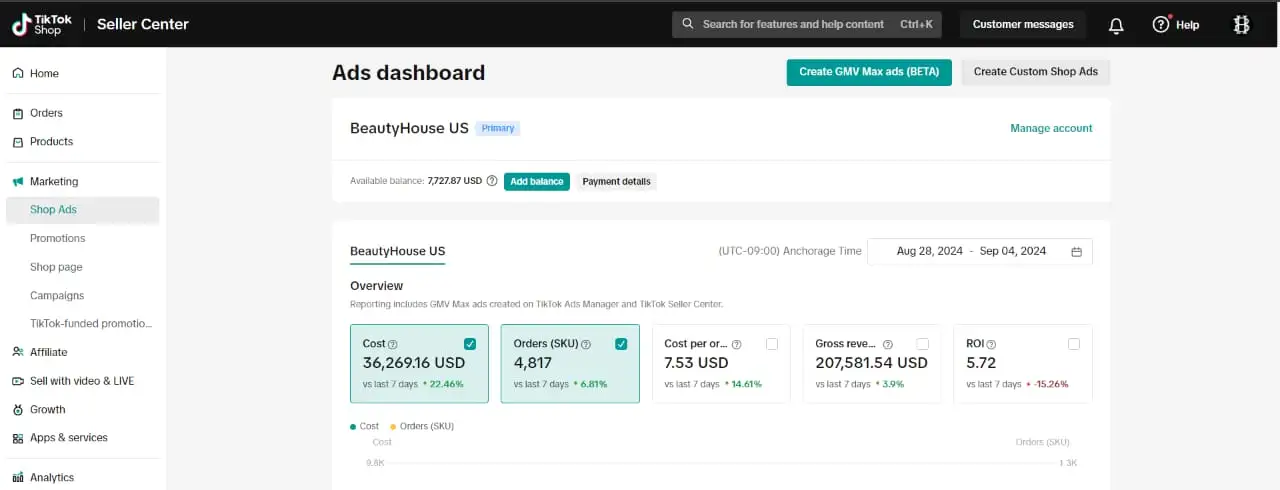
Task: Click the calendar icon in date range
Action: [1076, 252]
